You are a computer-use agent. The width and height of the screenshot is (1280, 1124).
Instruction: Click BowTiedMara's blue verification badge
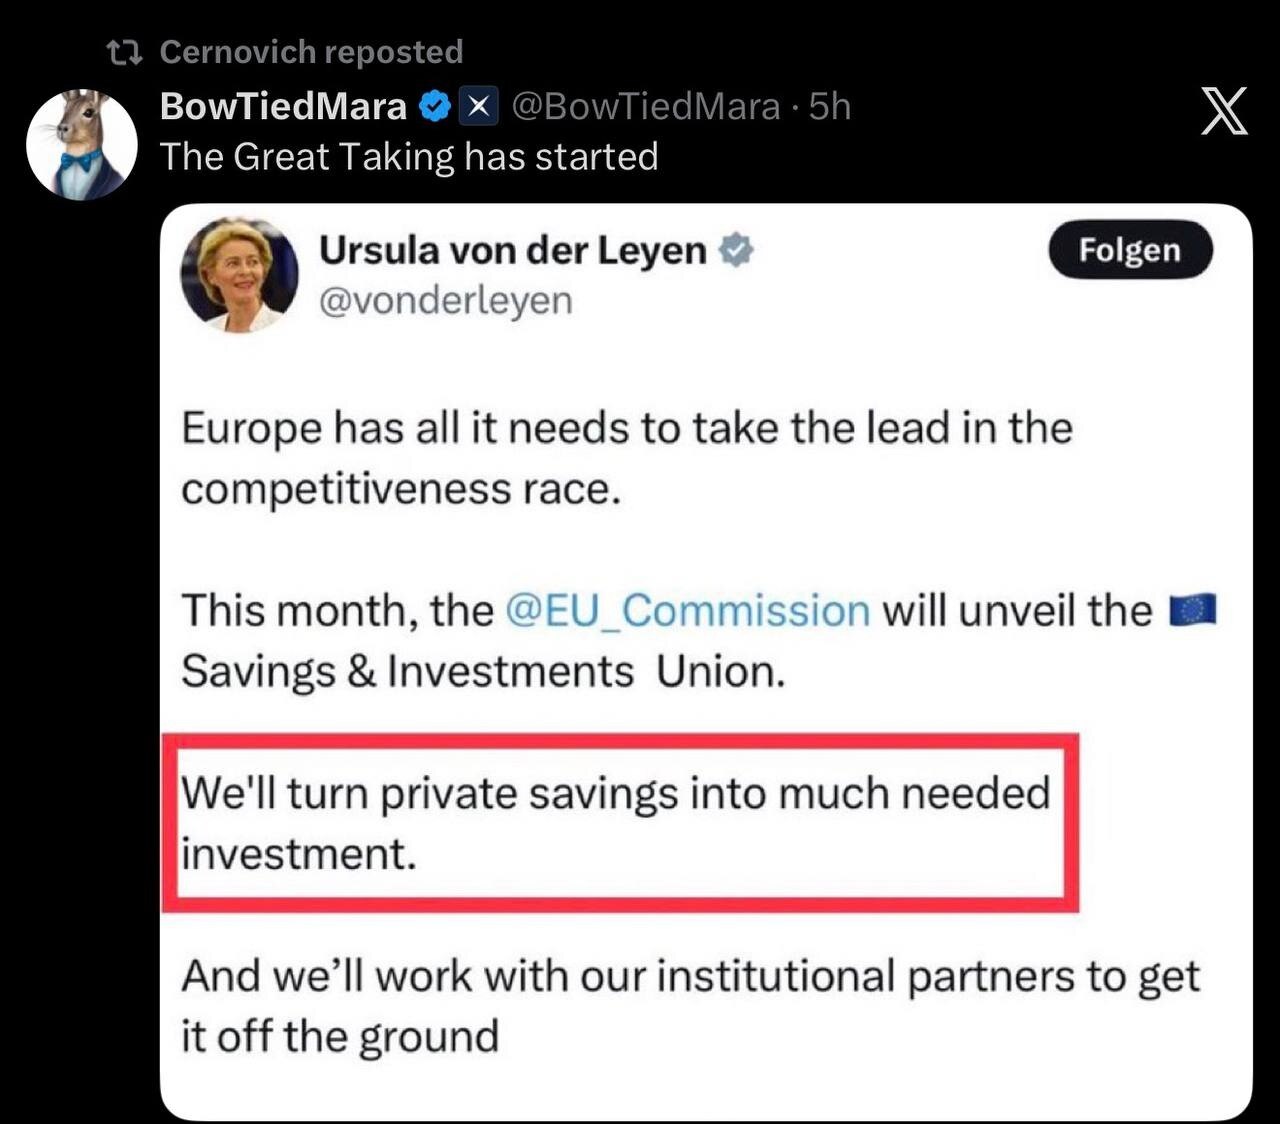pyautogui.click(x=434, y=104)
